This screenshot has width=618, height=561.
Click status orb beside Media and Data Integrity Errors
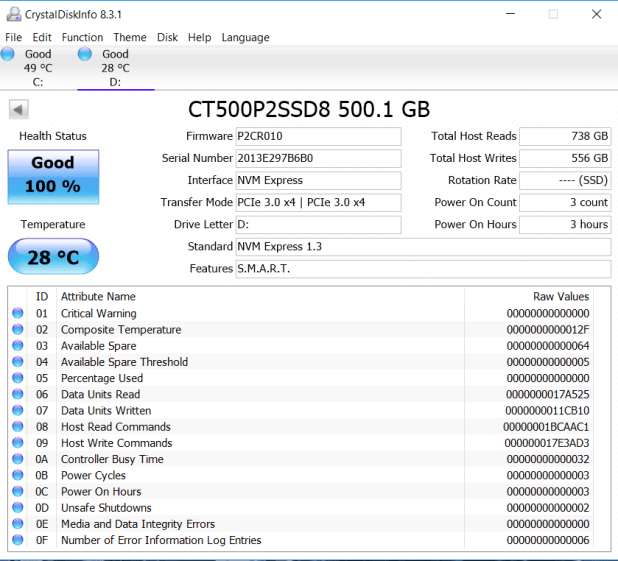pos(18,523)
